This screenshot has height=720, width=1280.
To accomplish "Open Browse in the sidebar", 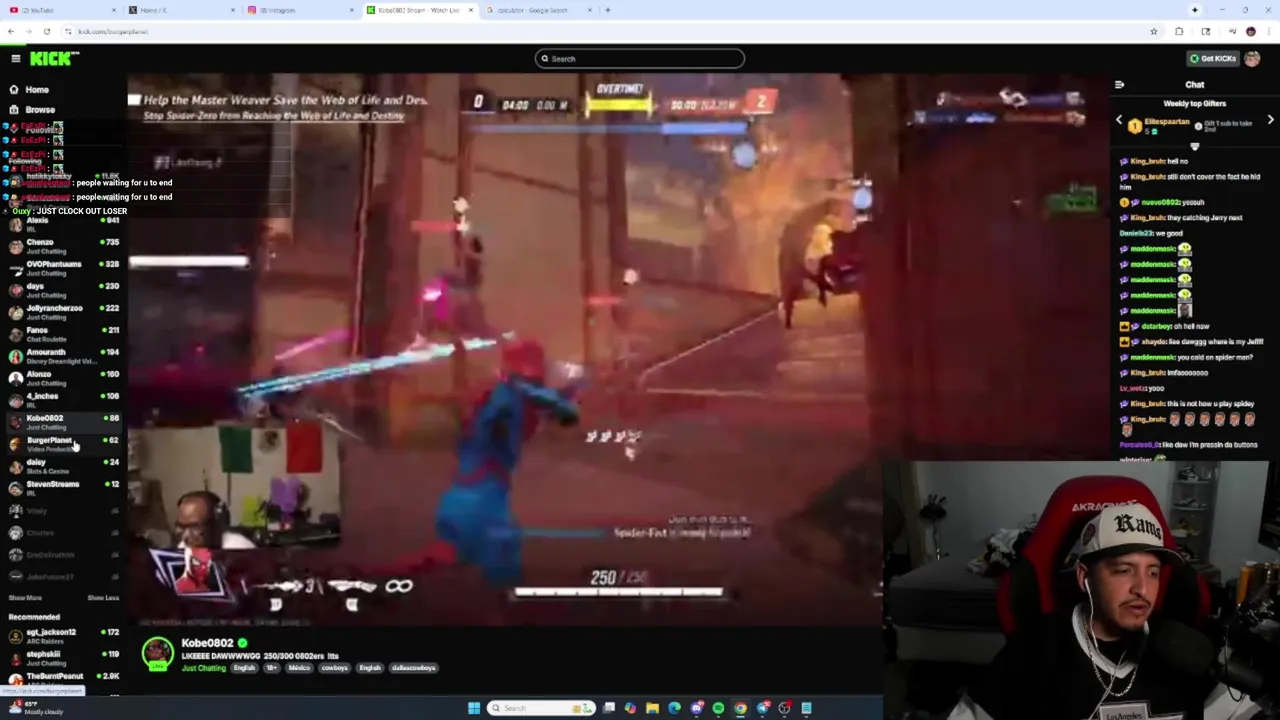I will click(40, 110).
